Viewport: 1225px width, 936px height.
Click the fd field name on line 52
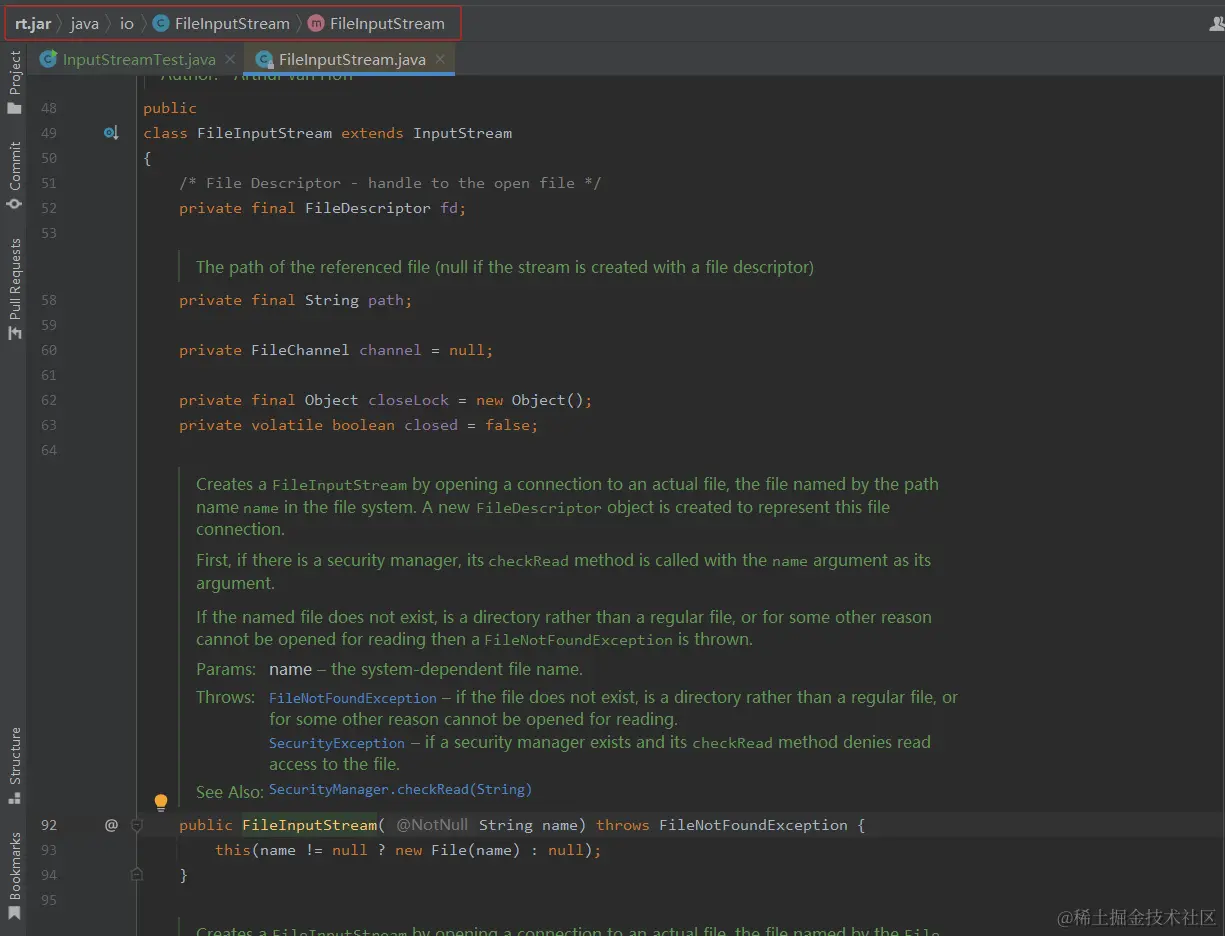pyautogui.click(x=449, y=208)
